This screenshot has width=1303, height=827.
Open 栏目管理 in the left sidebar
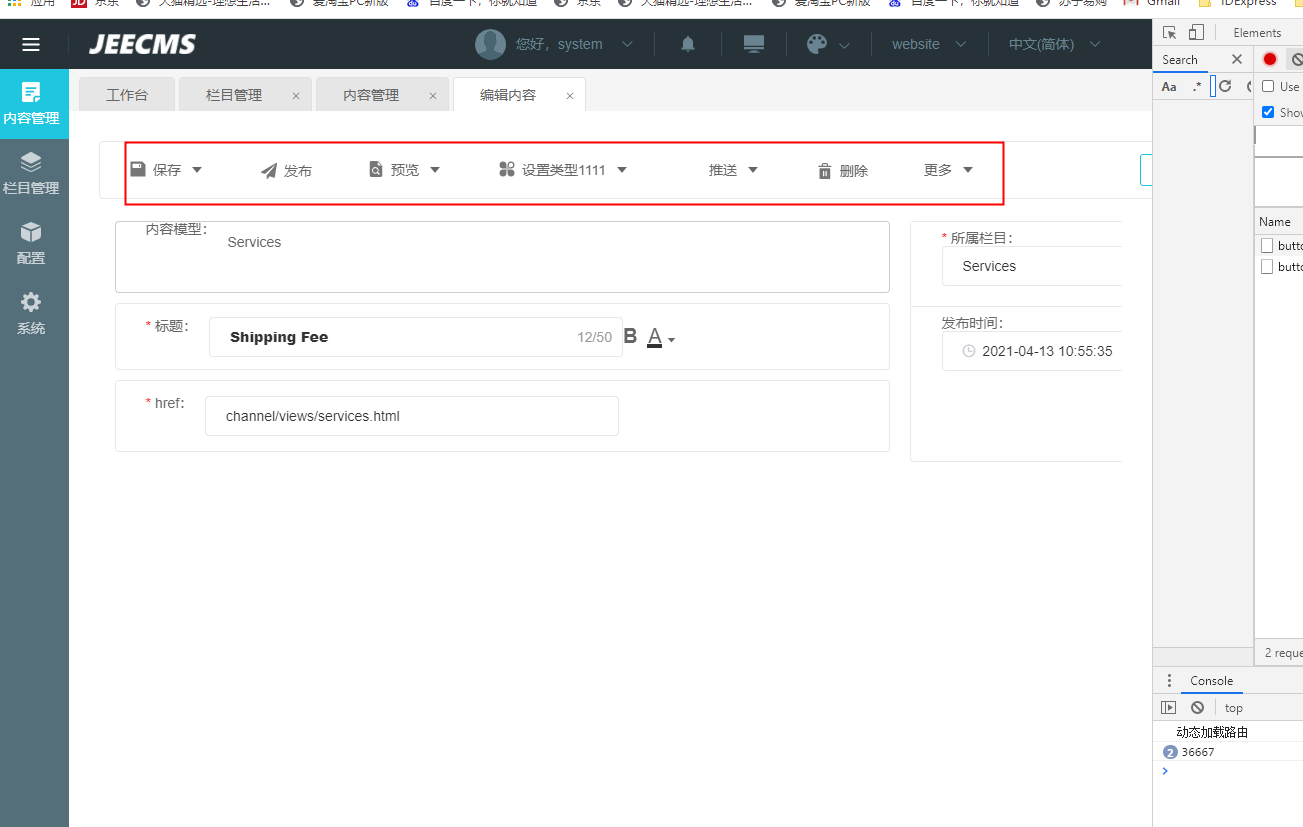(x=31, y=174)
